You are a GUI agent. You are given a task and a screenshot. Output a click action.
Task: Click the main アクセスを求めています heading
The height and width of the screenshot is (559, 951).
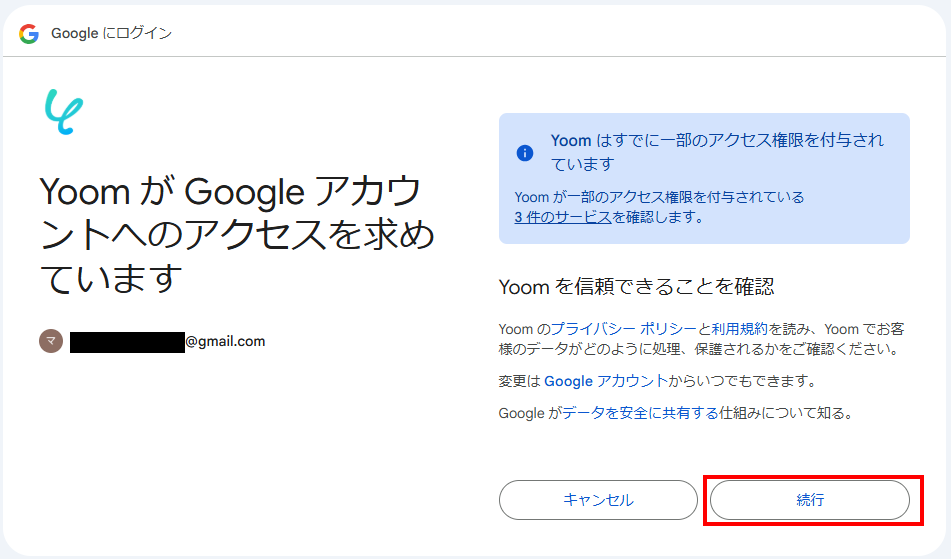tap(237, 233)
